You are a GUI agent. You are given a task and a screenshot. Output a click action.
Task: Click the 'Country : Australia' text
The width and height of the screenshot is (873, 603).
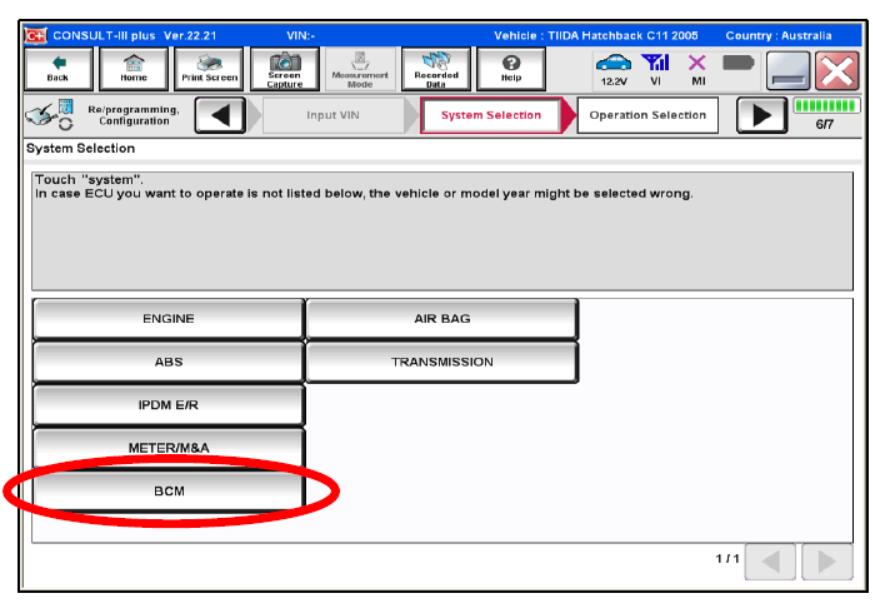pos(778,36)
